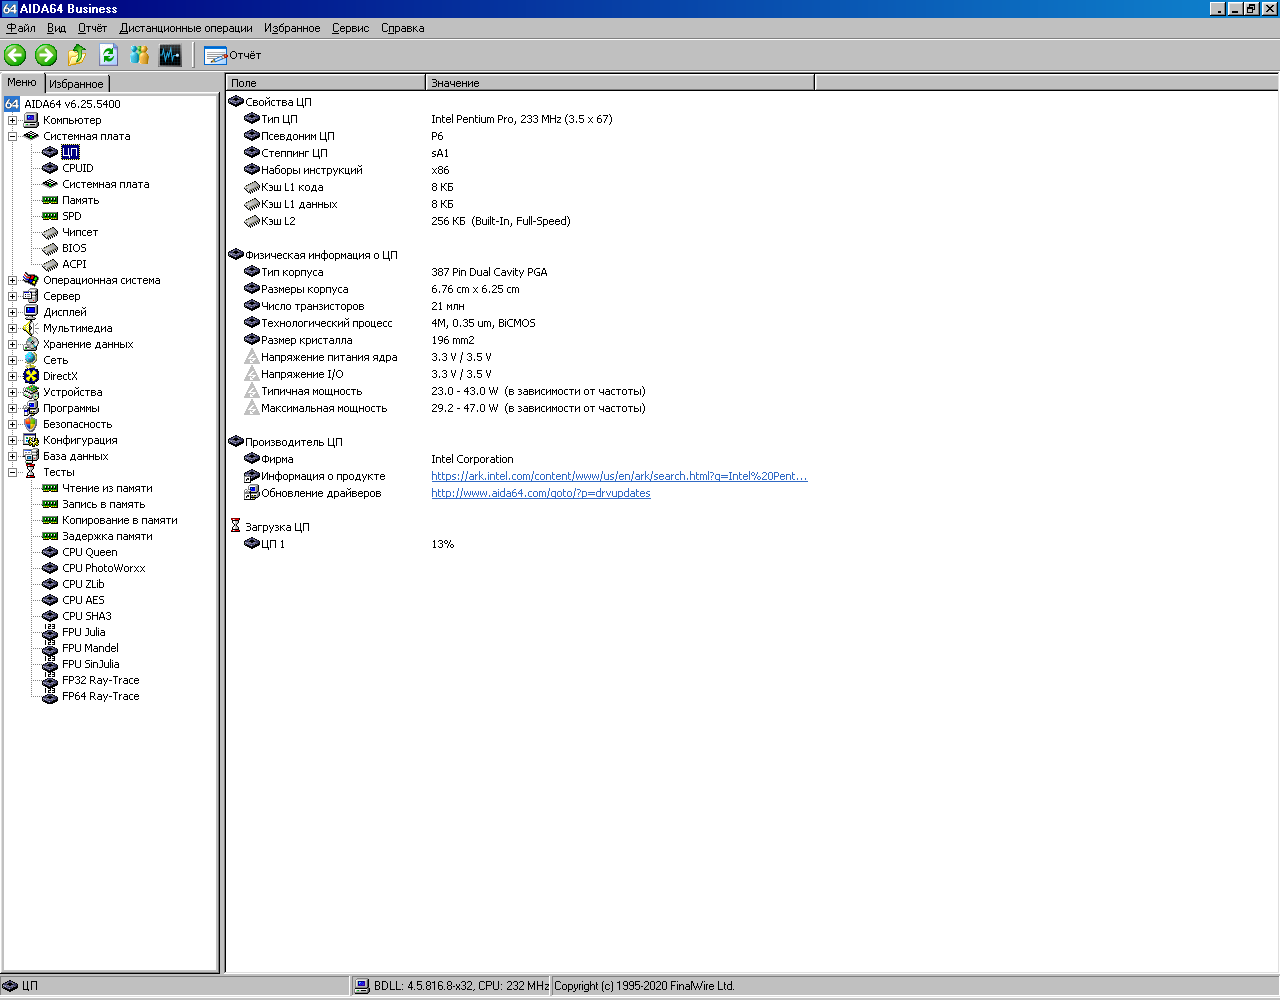Expand the Программы tree node

(x=13, y=408)
